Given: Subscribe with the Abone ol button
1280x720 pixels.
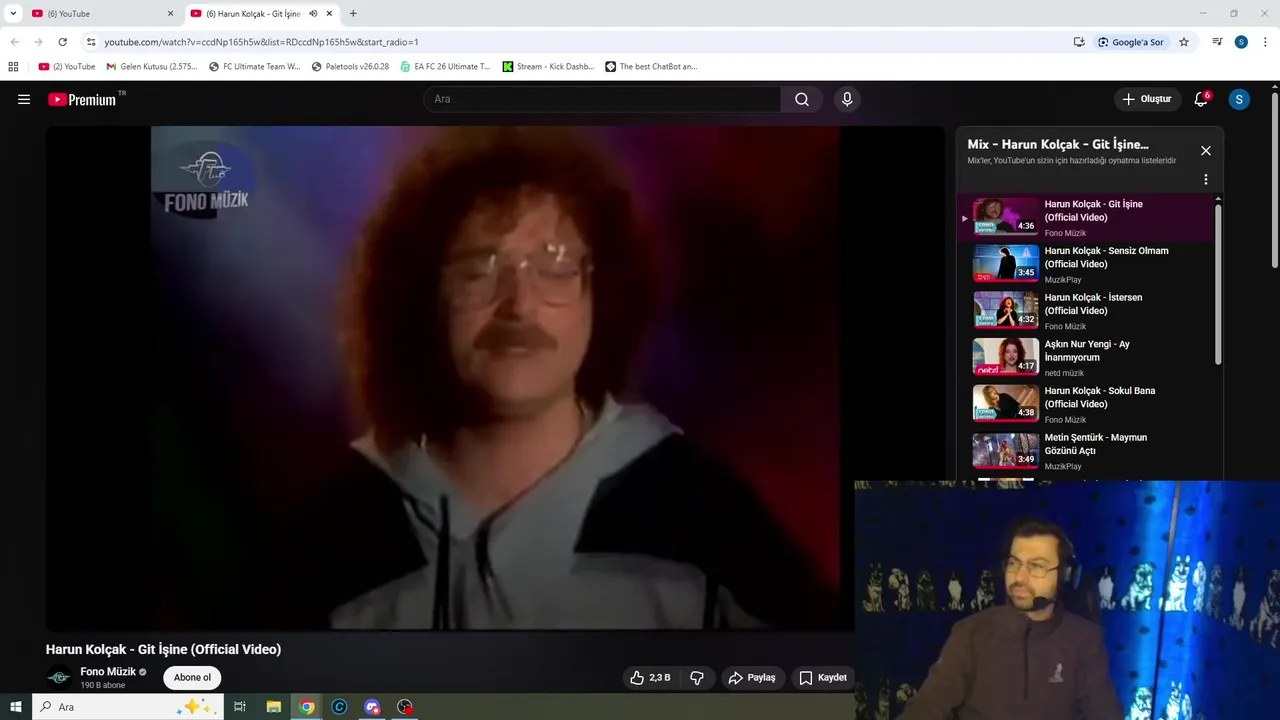Looking at the screenshot, I should [192, 677].
